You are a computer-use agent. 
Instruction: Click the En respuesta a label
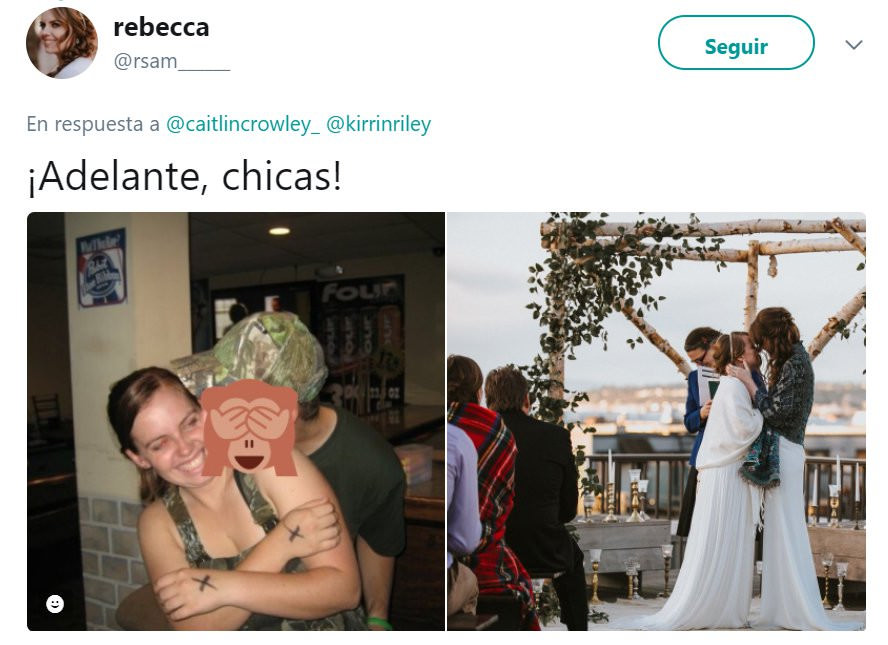point(93,123)
